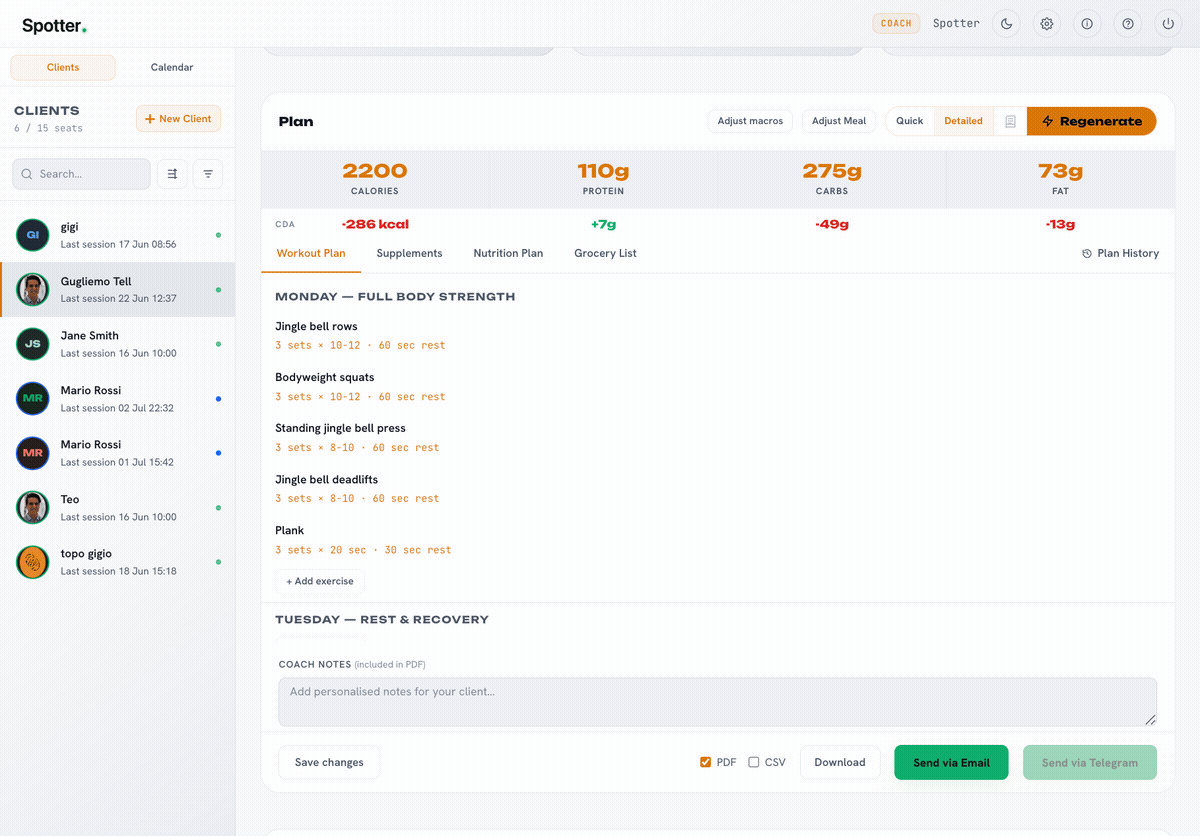Click the Jingle bell rows exercise
The height and width of the screenshot is (836, 1200).
(x=316, y=327)
